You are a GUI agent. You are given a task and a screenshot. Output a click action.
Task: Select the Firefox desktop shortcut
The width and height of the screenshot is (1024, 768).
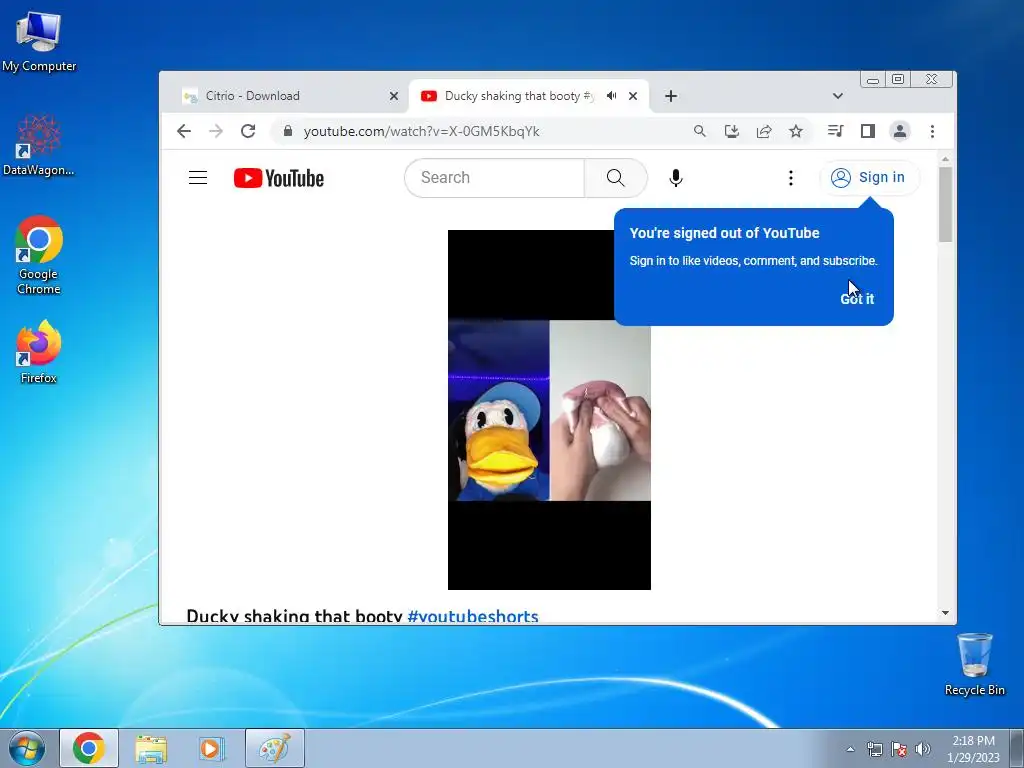coord(39,352)
